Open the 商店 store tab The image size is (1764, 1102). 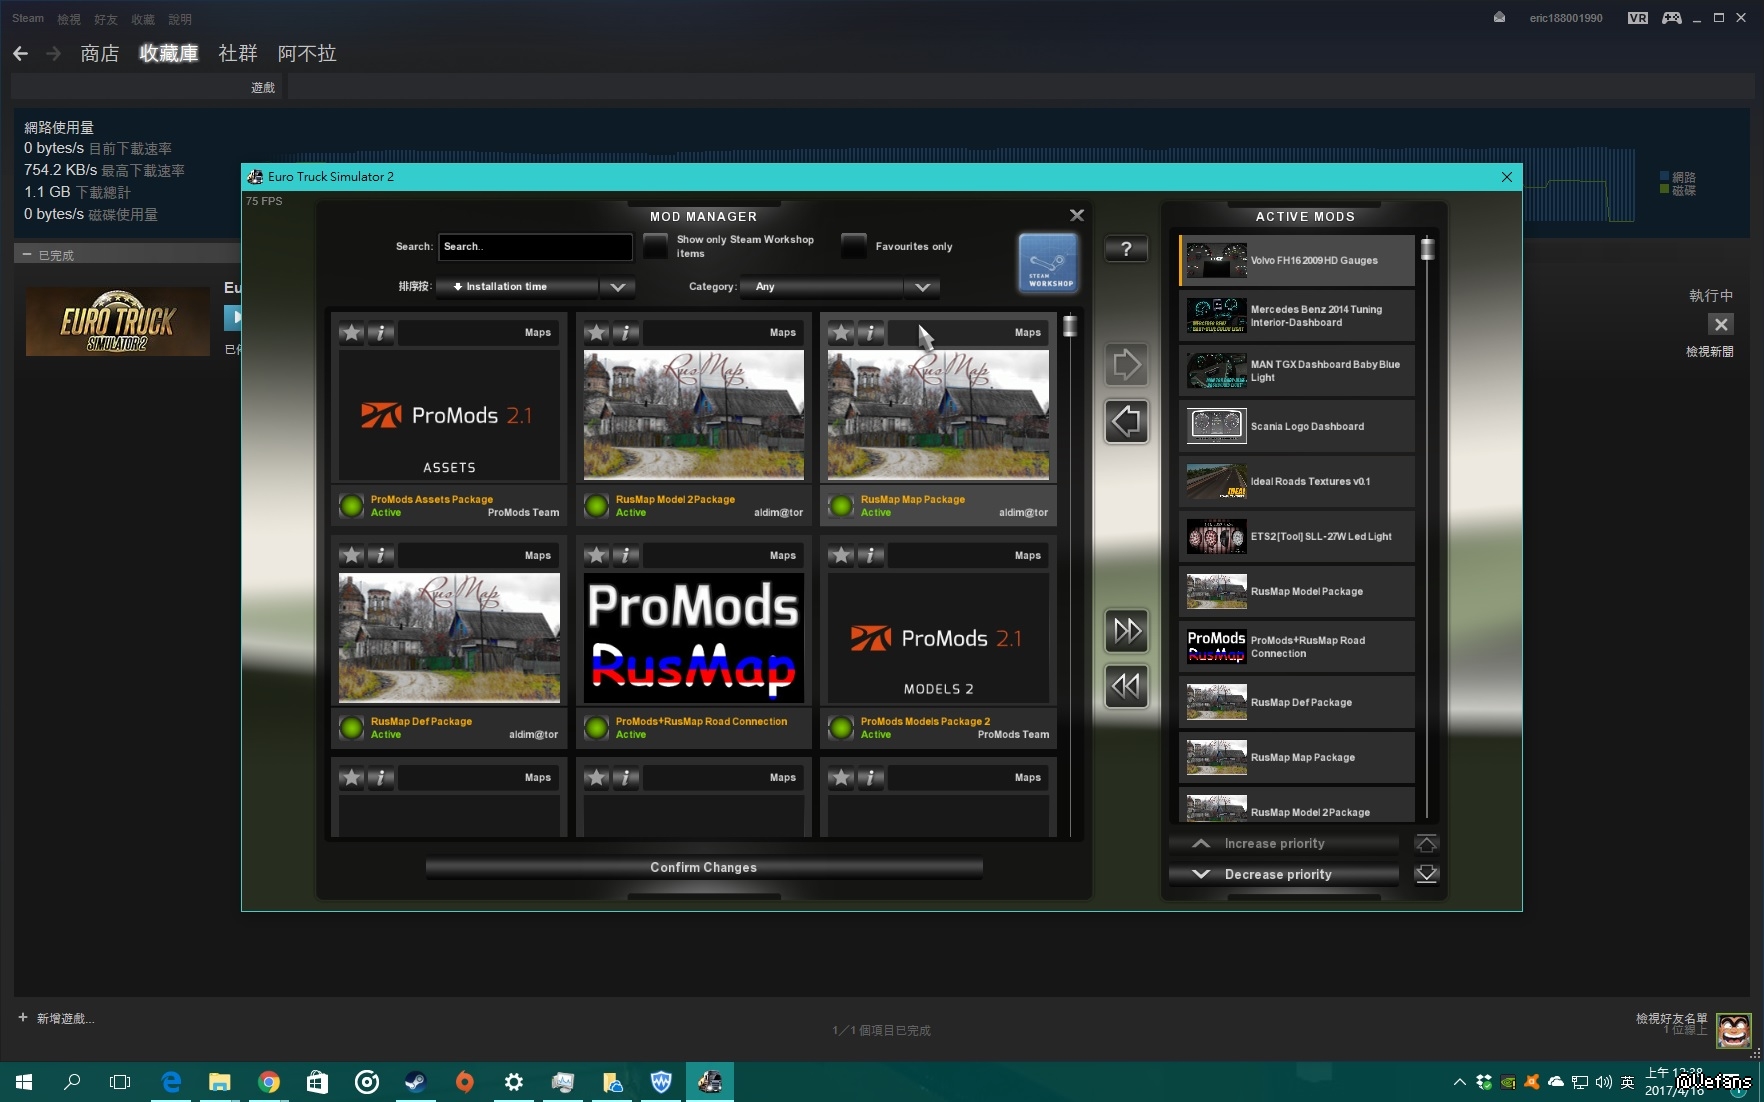99,53
